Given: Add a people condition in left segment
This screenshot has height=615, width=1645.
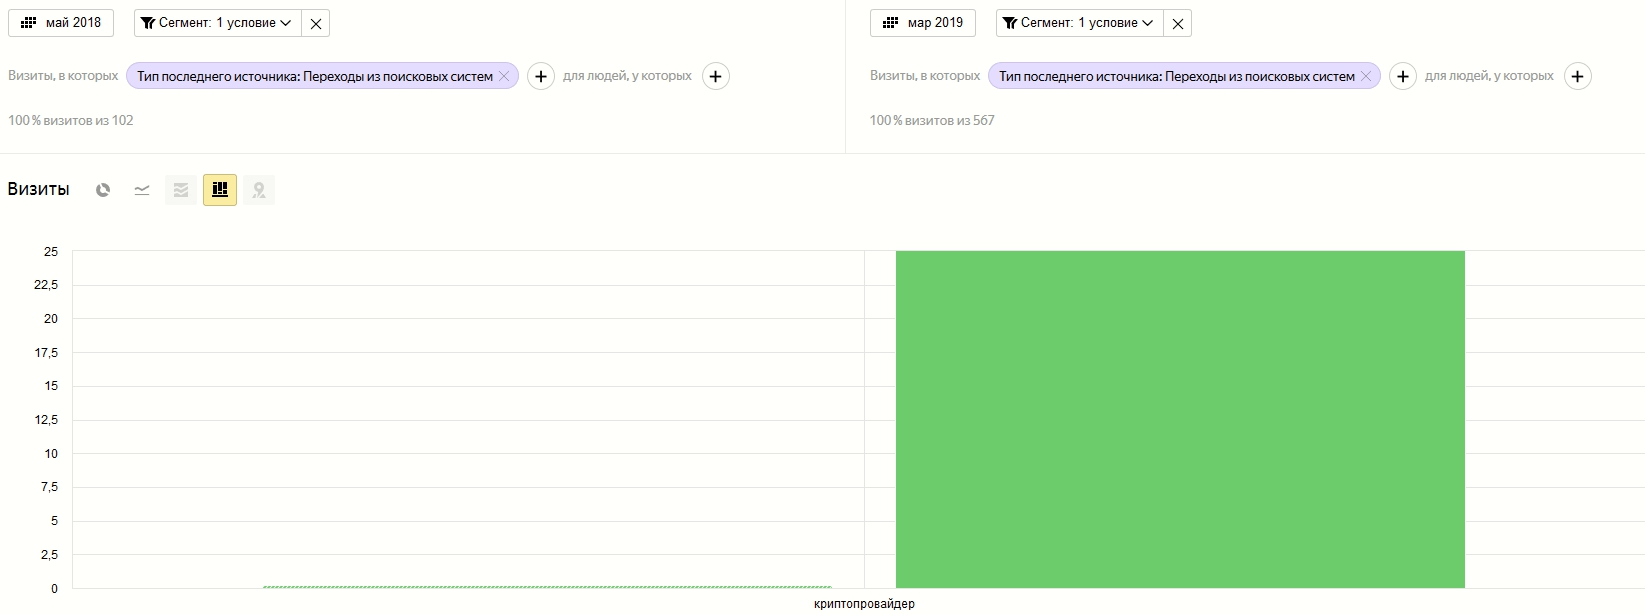Looking at the screenshot, I should (x=715, y=76).
